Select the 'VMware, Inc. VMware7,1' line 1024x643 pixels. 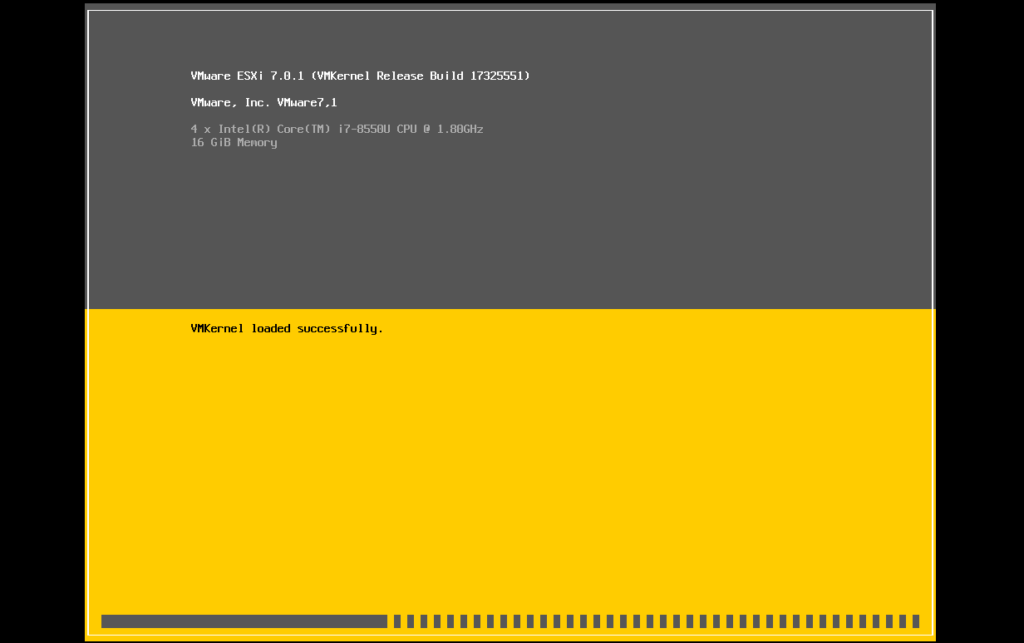264,102
